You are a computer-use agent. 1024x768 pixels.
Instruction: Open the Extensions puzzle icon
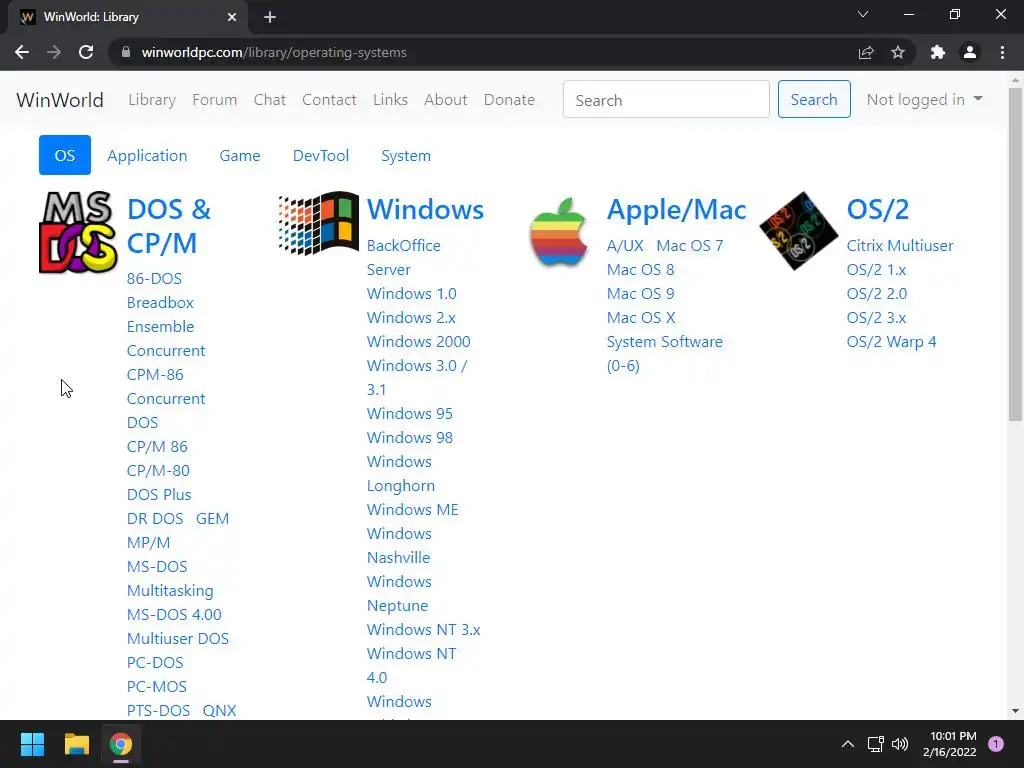pos(938,52)
